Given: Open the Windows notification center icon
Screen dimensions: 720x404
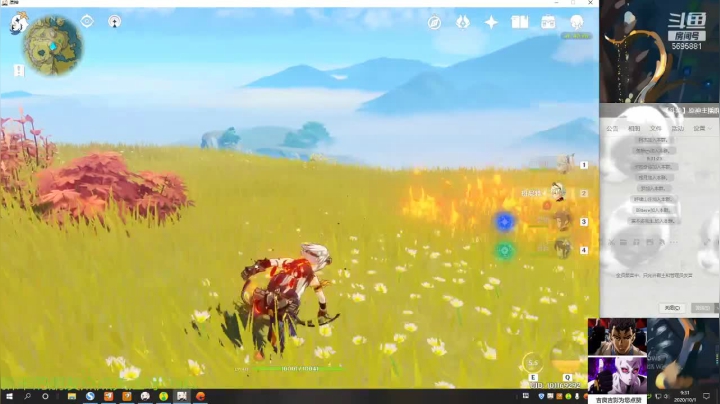Looking at the screenshot, I should [707, 396].
